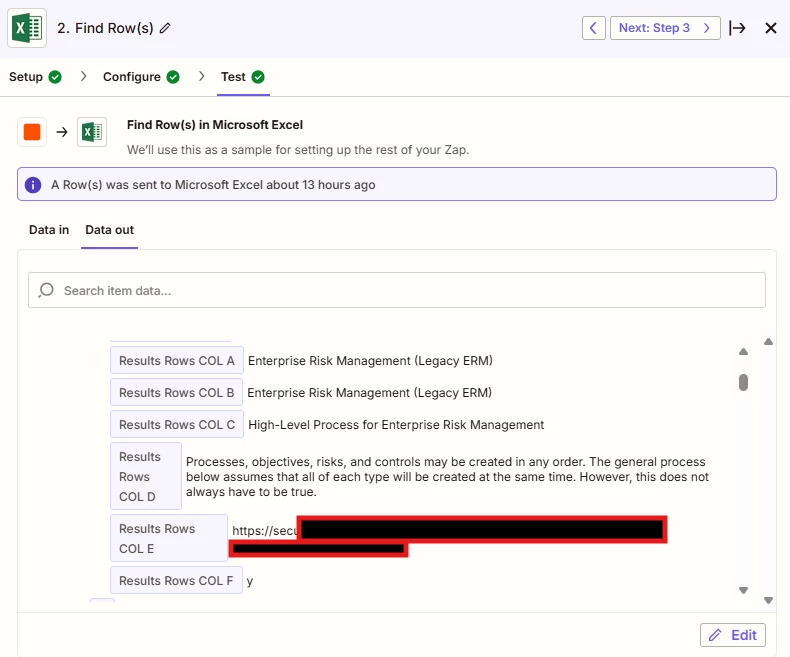Screen dimensions: 790x657
Task: Switch to the Configure tab
Action: tap(131, 77)
